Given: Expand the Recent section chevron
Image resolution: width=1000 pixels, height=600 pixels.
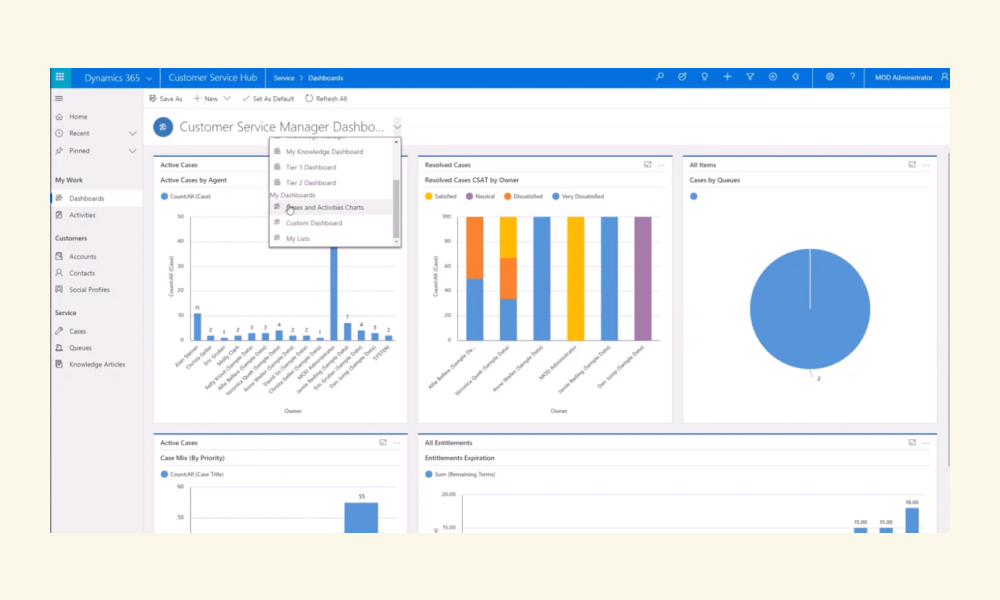Looking at the screenshot, I should [x=133, y=133].
